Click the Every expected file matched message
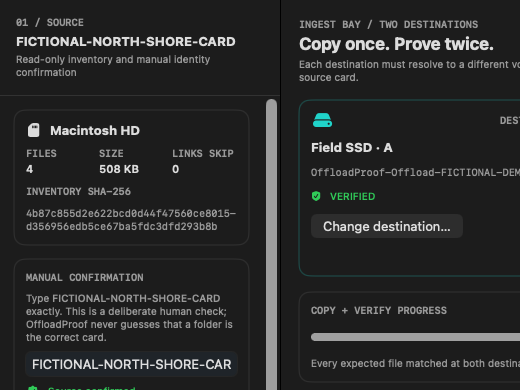Image resolution: width=520 pixels, height=390 pixels. (x=415, y=363)
